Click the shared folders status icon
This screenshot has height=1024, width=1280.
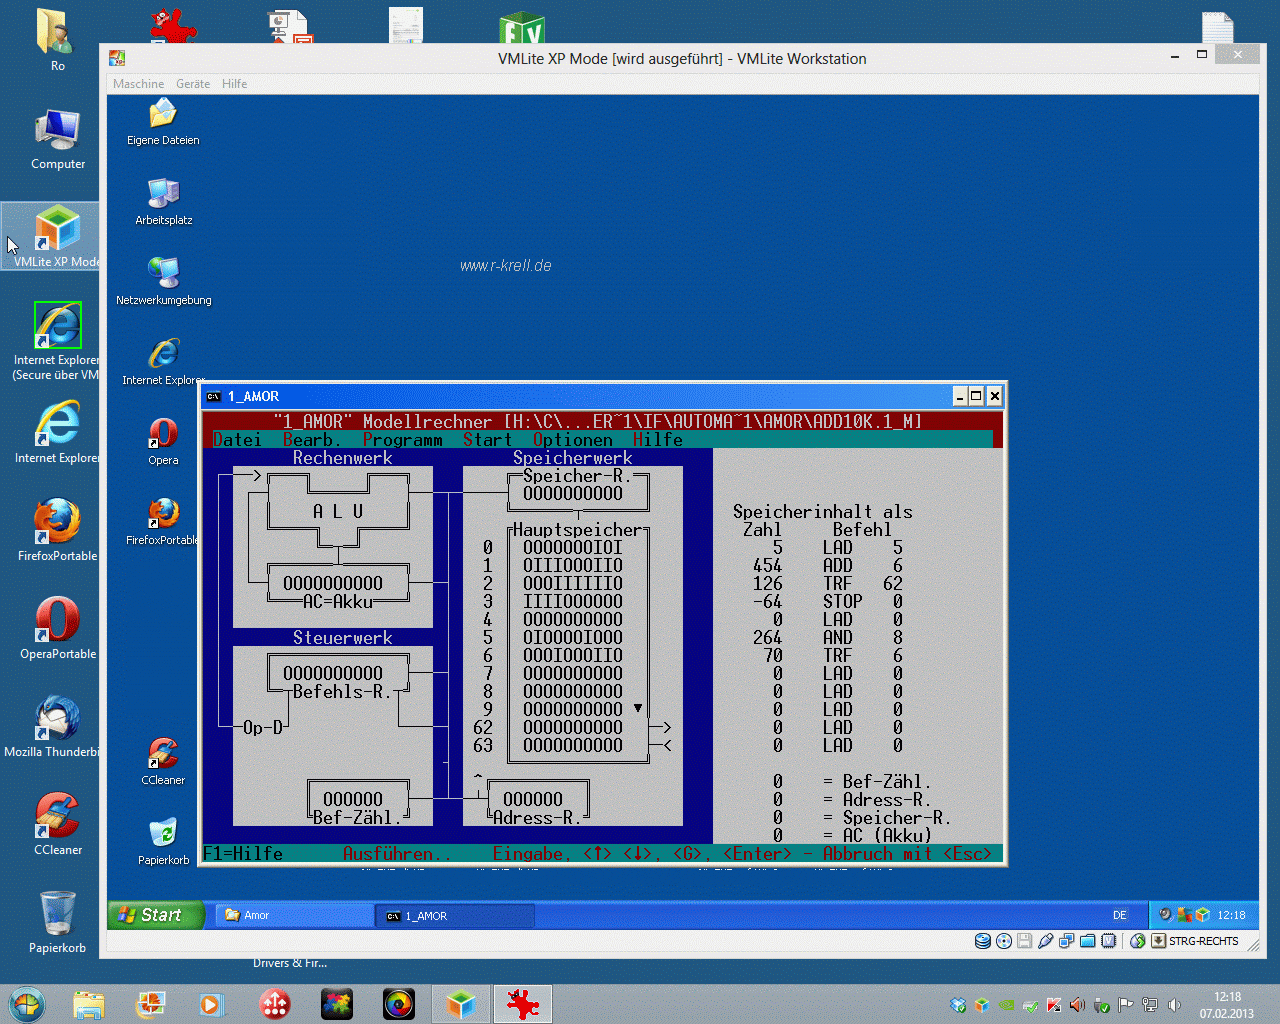pyautogui.click(x=1087, y=941)
